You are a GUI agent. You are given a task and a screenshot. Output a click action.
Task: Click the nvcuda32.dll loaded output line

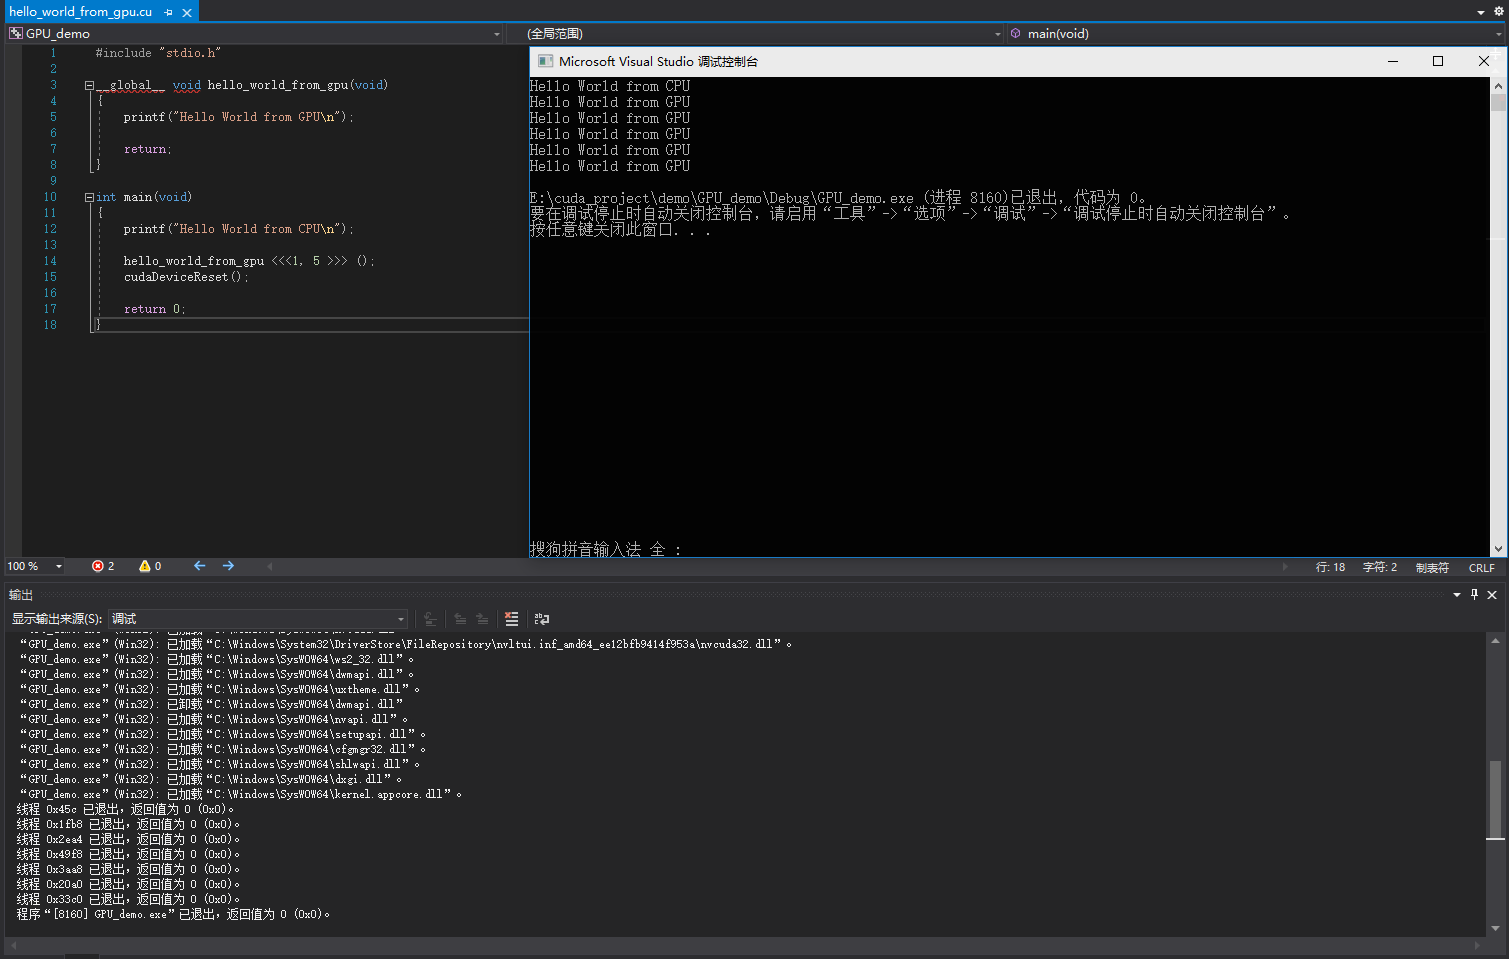(406, 644)
